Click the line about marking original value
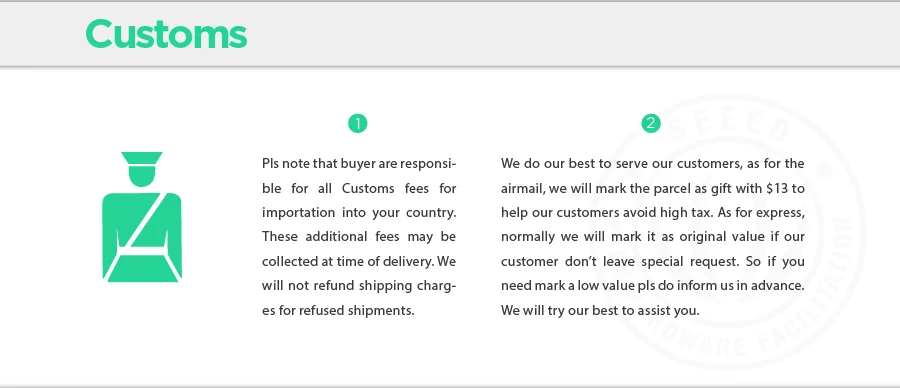900x388 pixels. coord(653,237)
